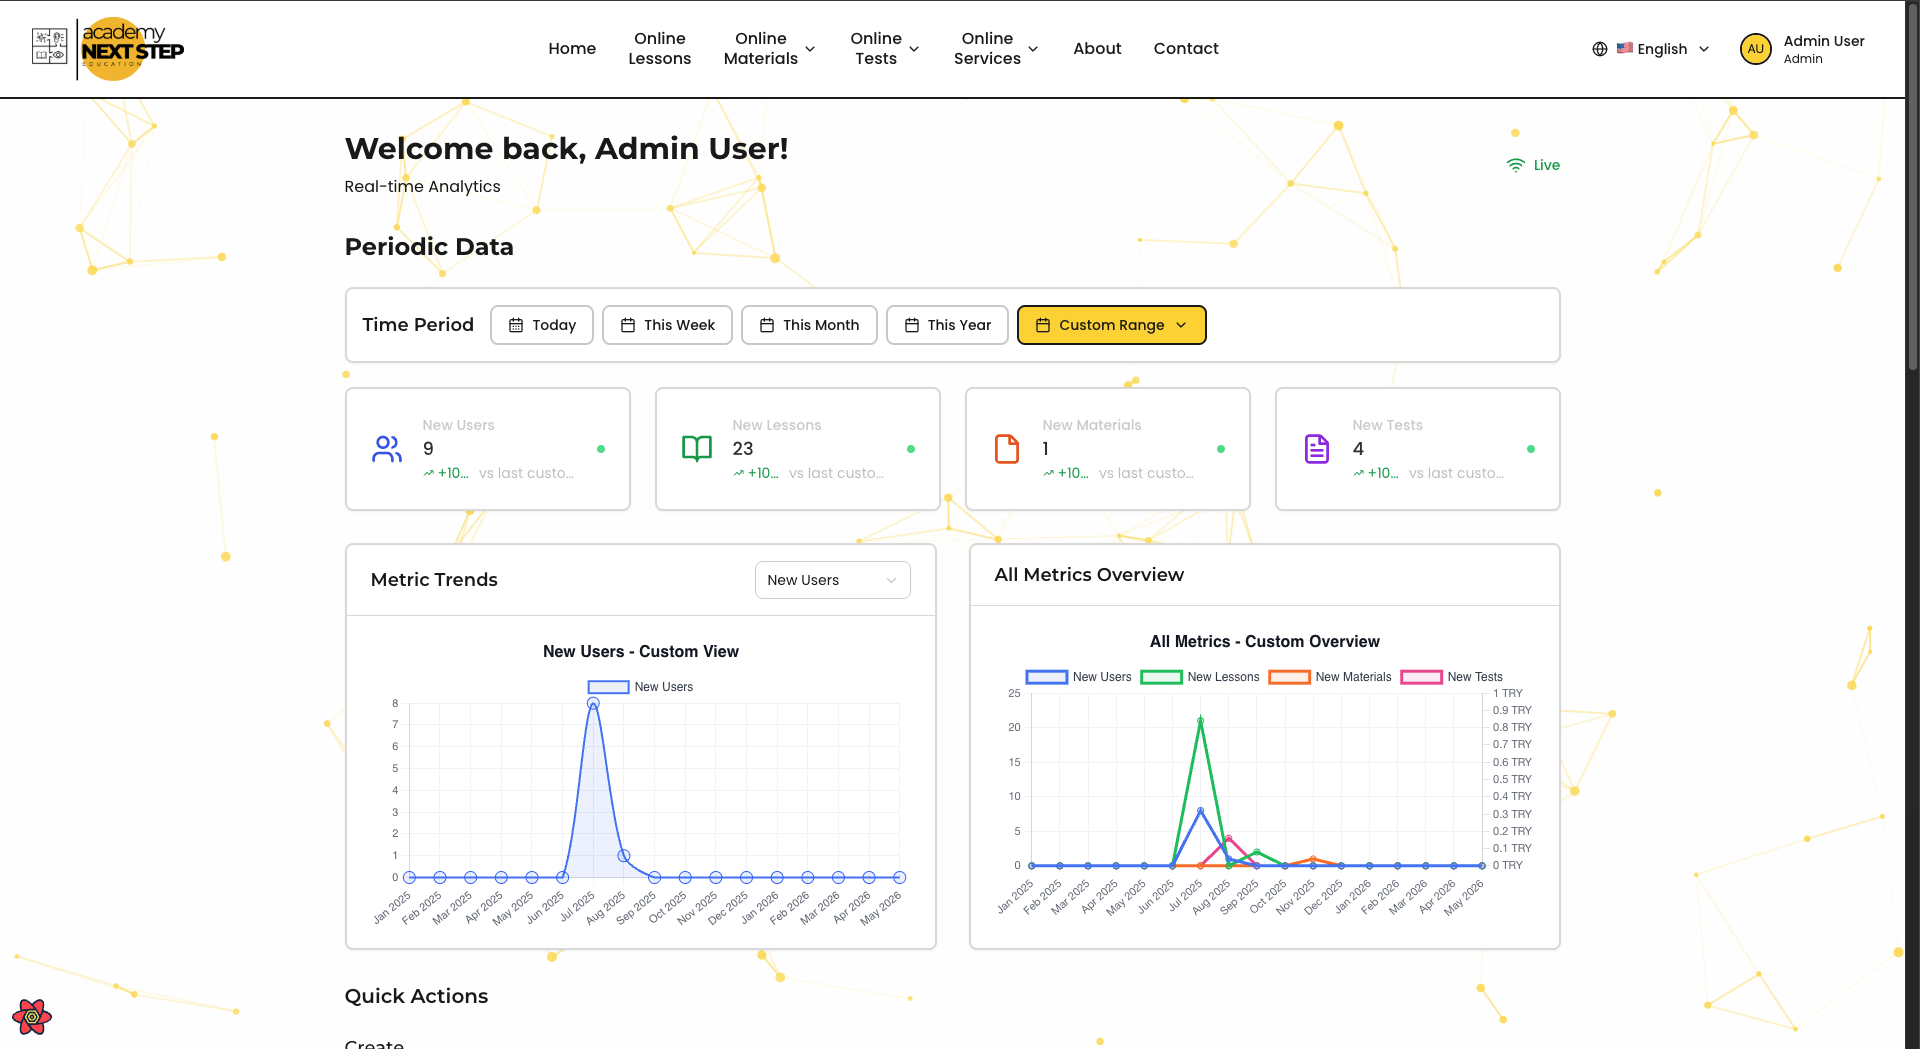Click the New Users people icon
The image size is (1920, 1049).
387,449
